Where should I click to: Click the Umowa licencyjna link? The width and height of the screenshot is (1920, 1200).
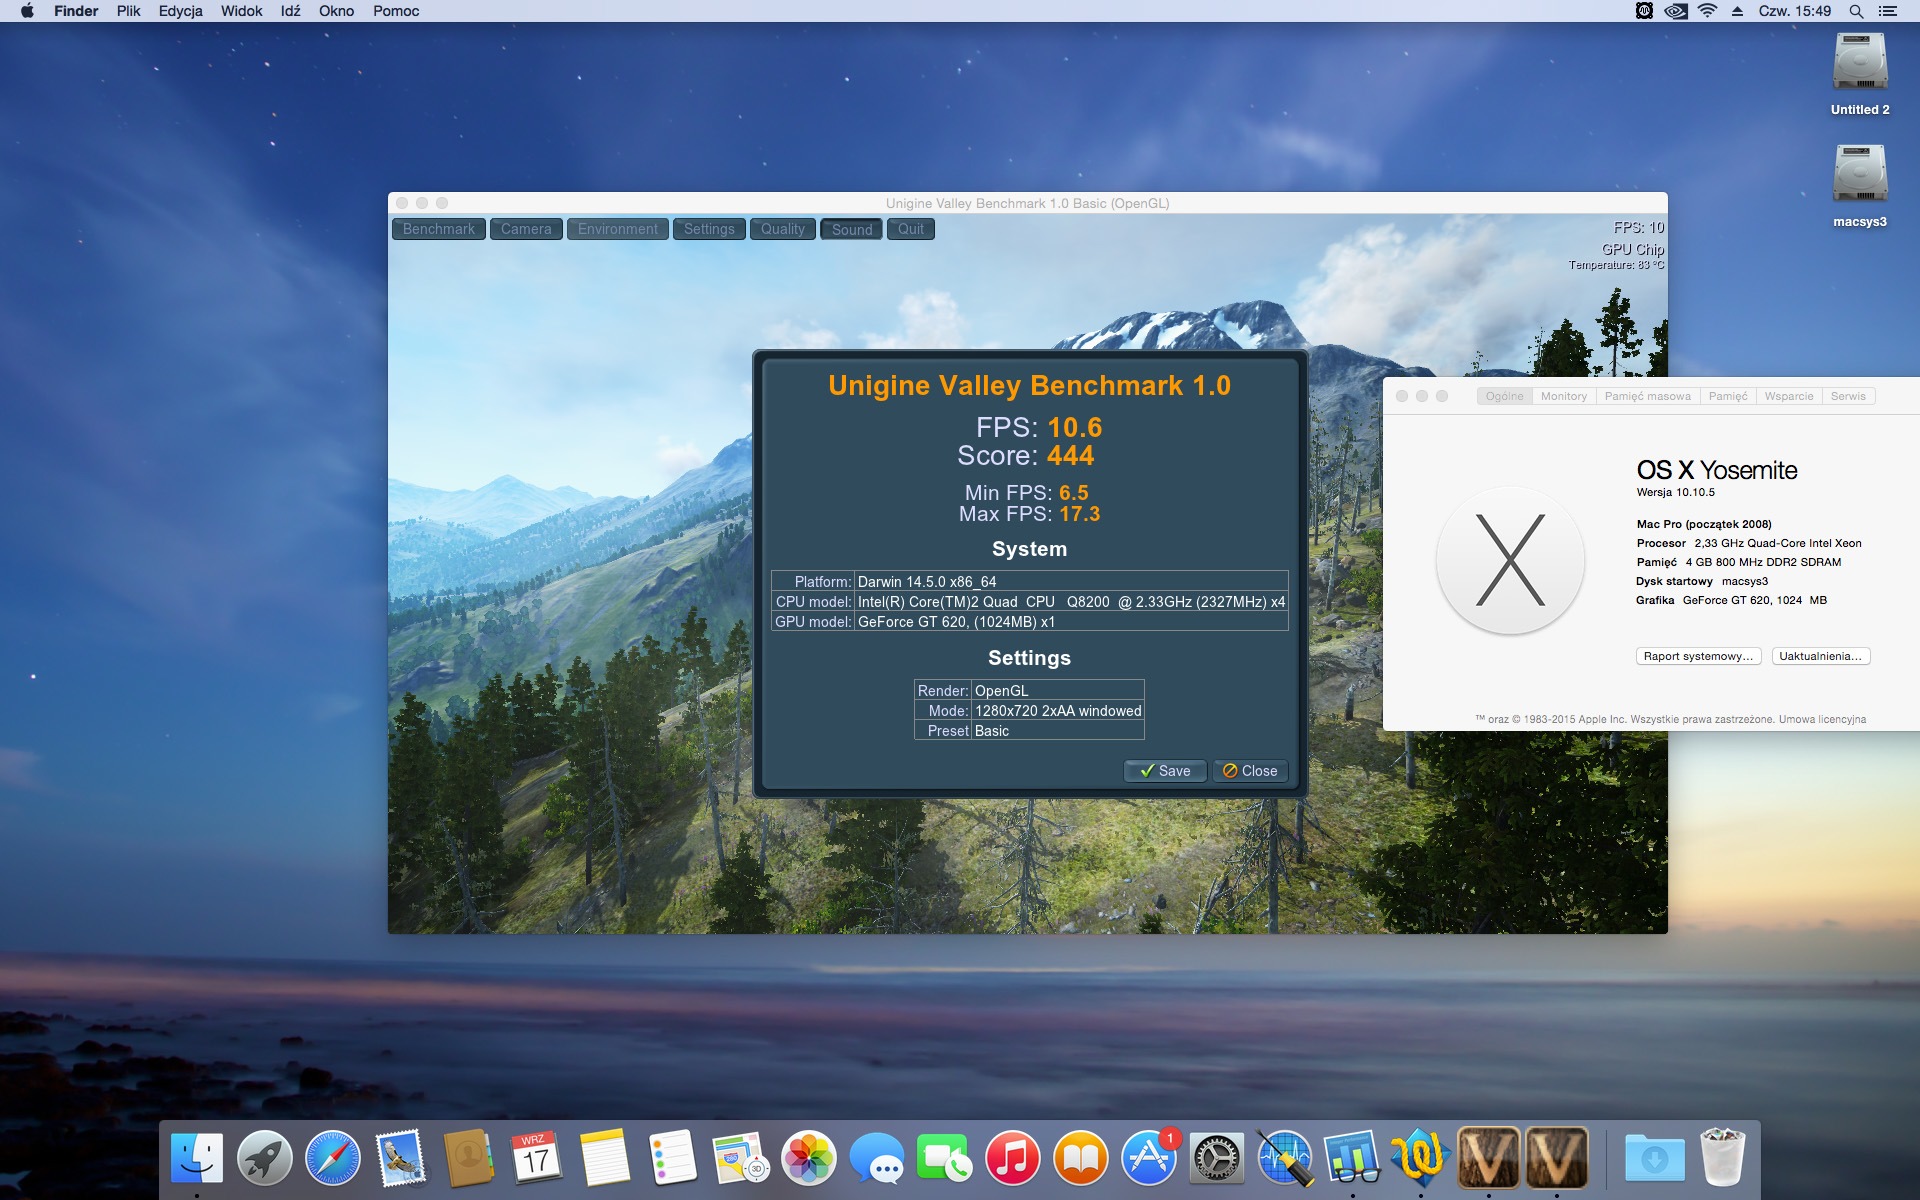click(x=1822, y=719)
